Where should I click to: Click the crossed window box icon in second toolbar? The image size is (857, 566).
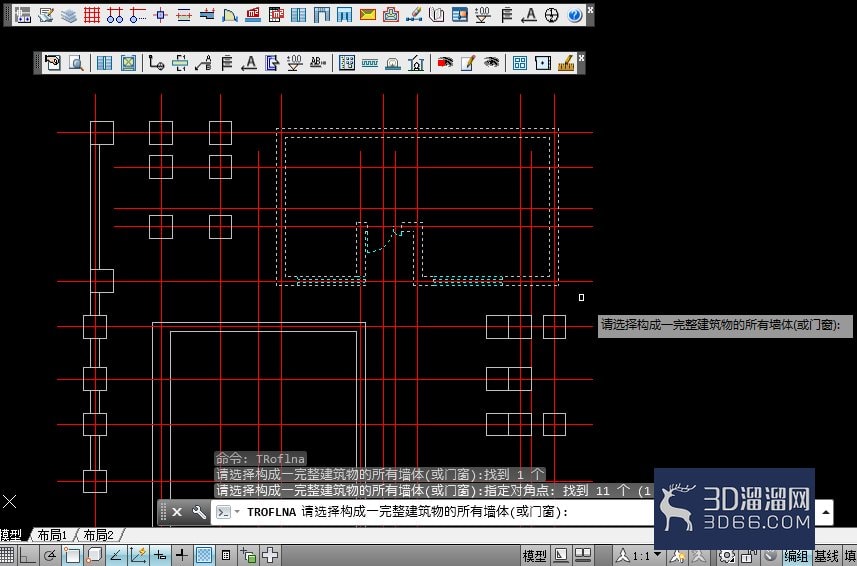[128, 63]
